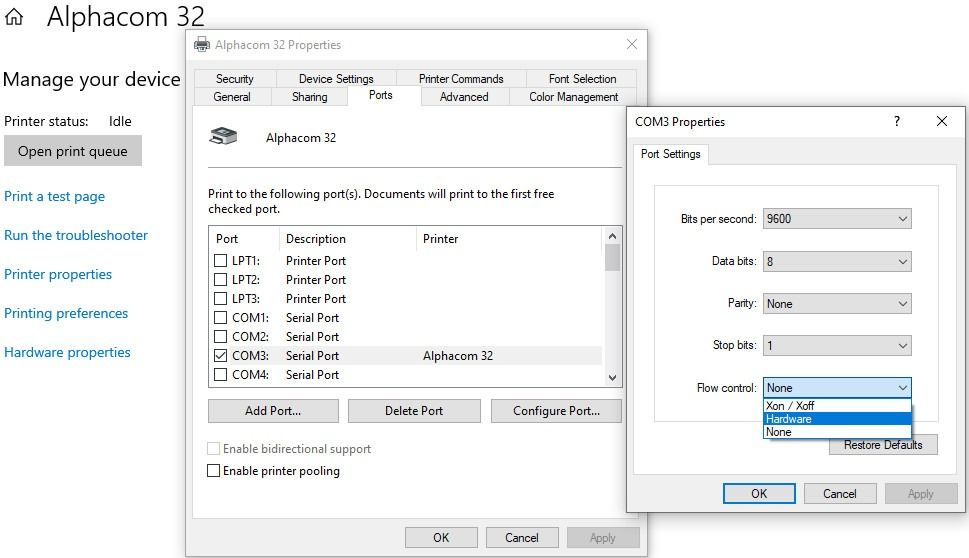The image size is (969, 558).
Task: Select Hardware flow control option
Action: point(837,419)
